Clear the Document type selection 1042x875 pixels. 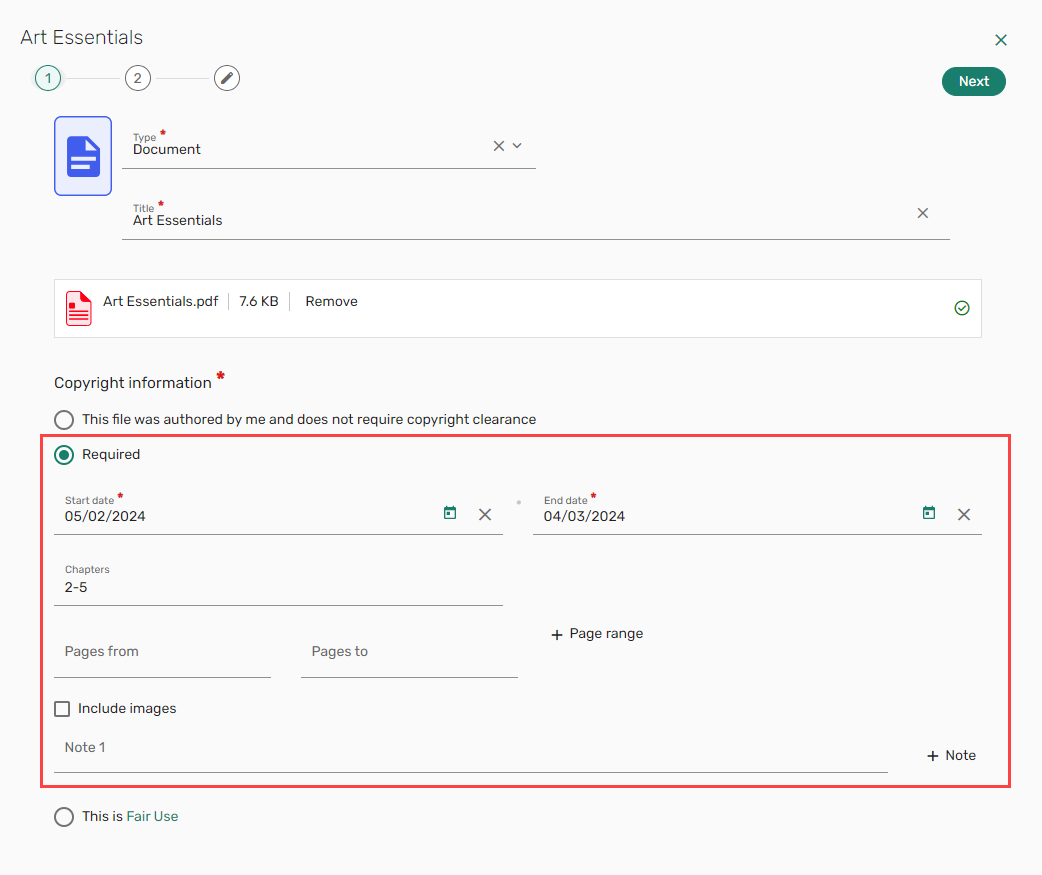[x=498, y=146]
